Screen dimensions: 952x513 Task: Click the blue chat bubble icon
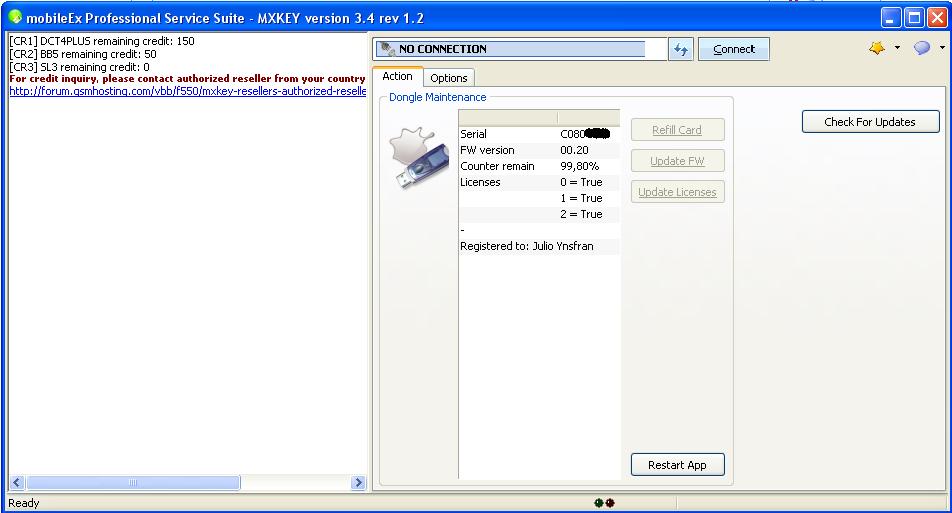[x=922, y=48]
